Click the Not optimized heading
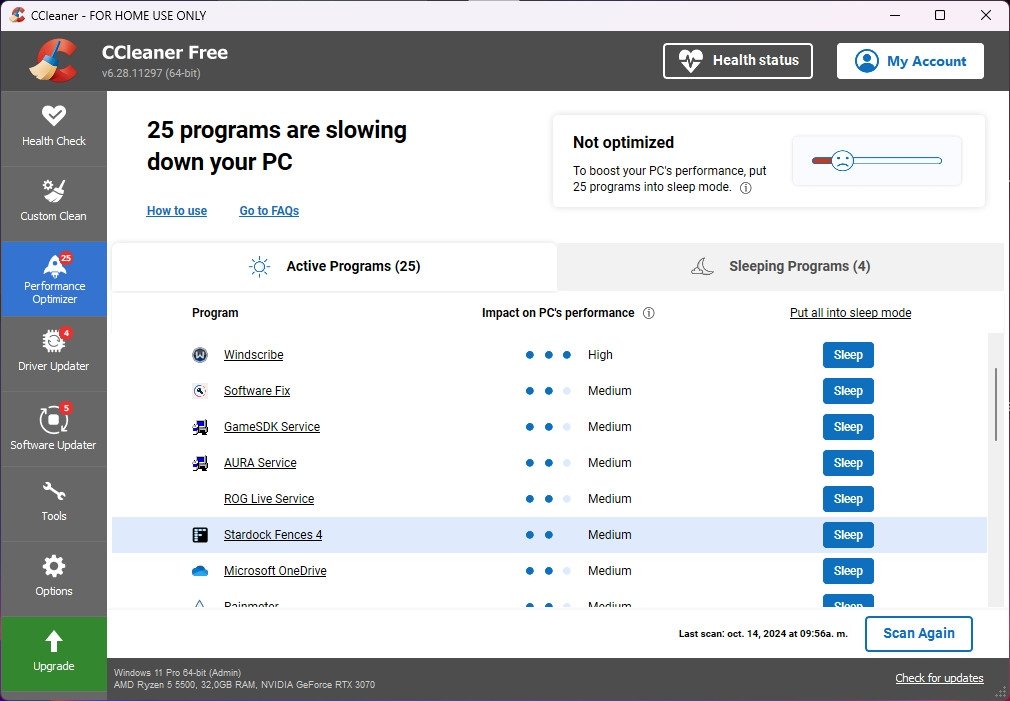 [x=623, y=142]
